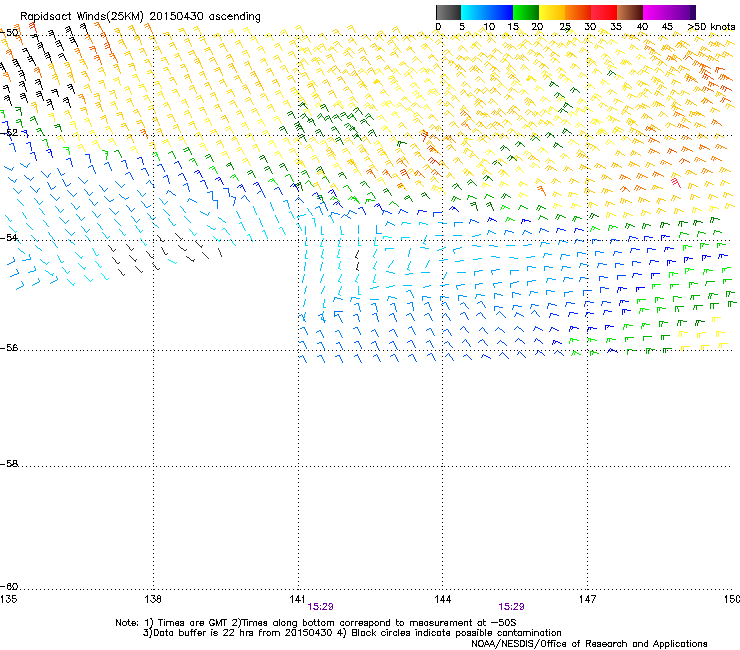Click the longitude label '138'

tap(153, 599)
